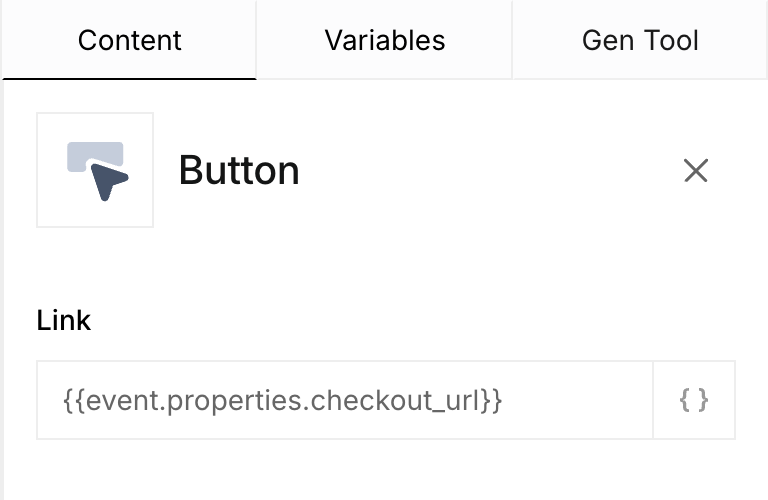Click the Link field label

tap(64, 321)
